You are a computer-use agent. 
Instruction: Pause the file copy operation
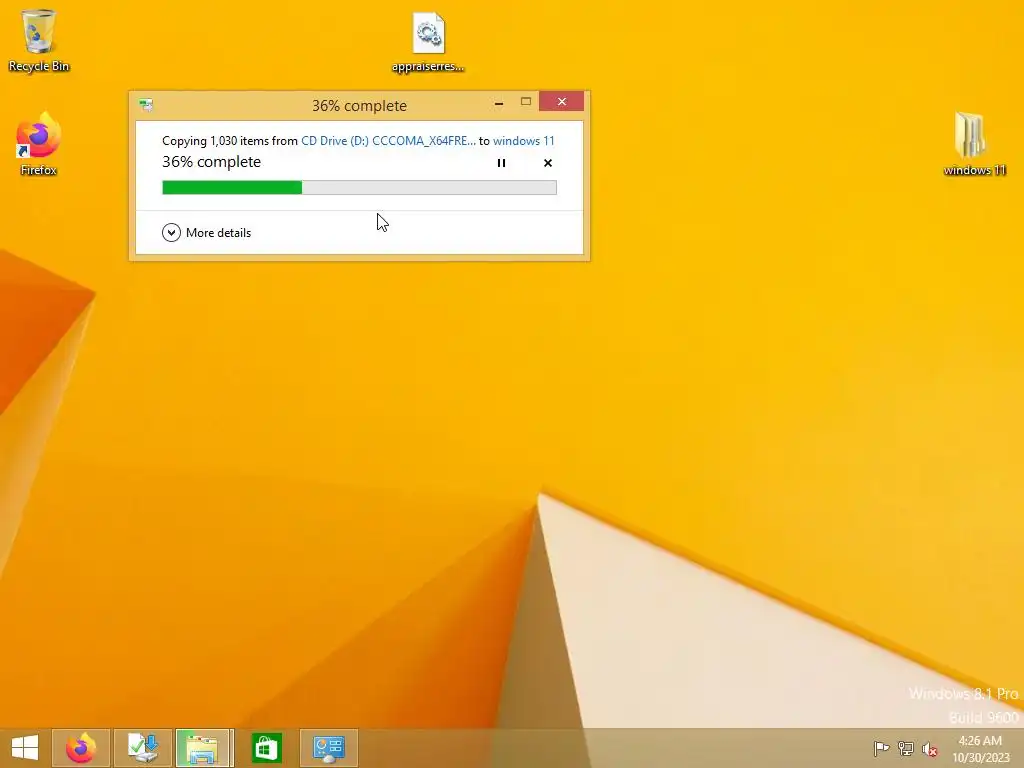(501, 163)
